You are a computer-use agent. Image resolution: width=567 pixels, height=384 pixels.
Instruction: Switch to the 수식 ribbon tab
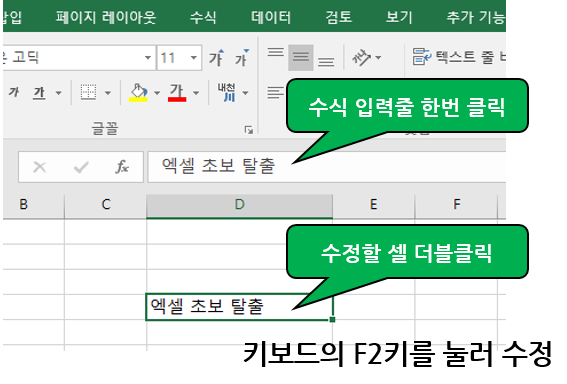[x=203, y=17]
